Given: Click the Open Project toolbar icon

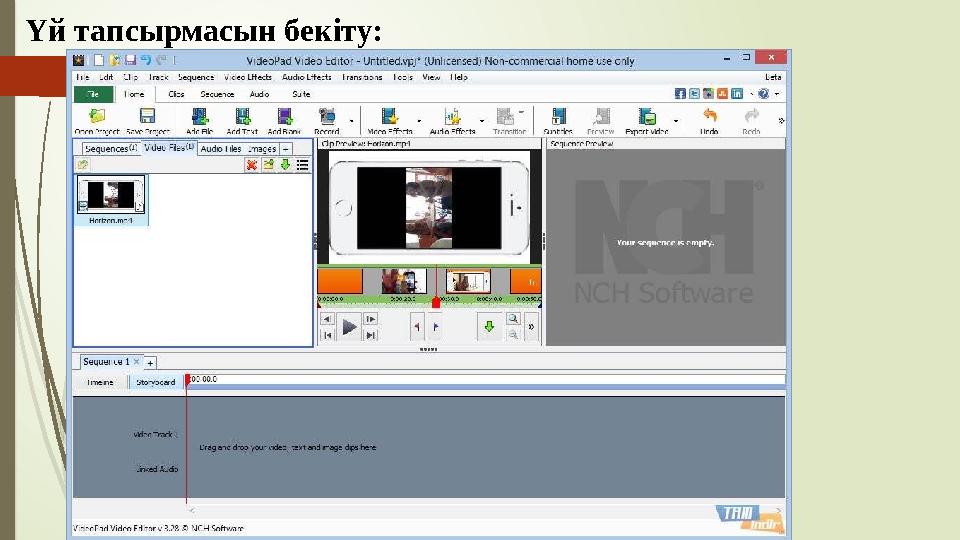Looking at the screenshot, I should 97,116.
